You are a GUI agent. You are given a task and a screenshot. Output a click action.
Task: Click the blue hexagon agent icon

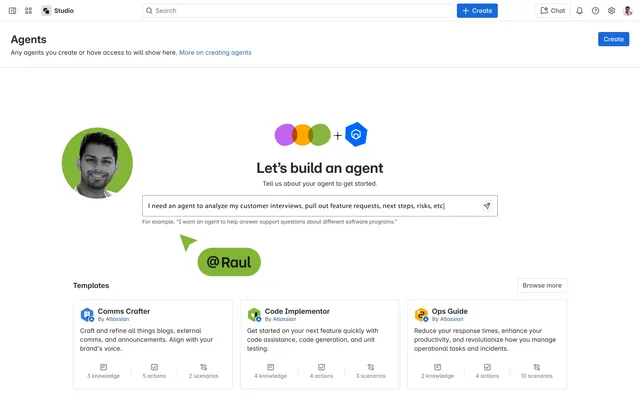click(x=356, y=134)
